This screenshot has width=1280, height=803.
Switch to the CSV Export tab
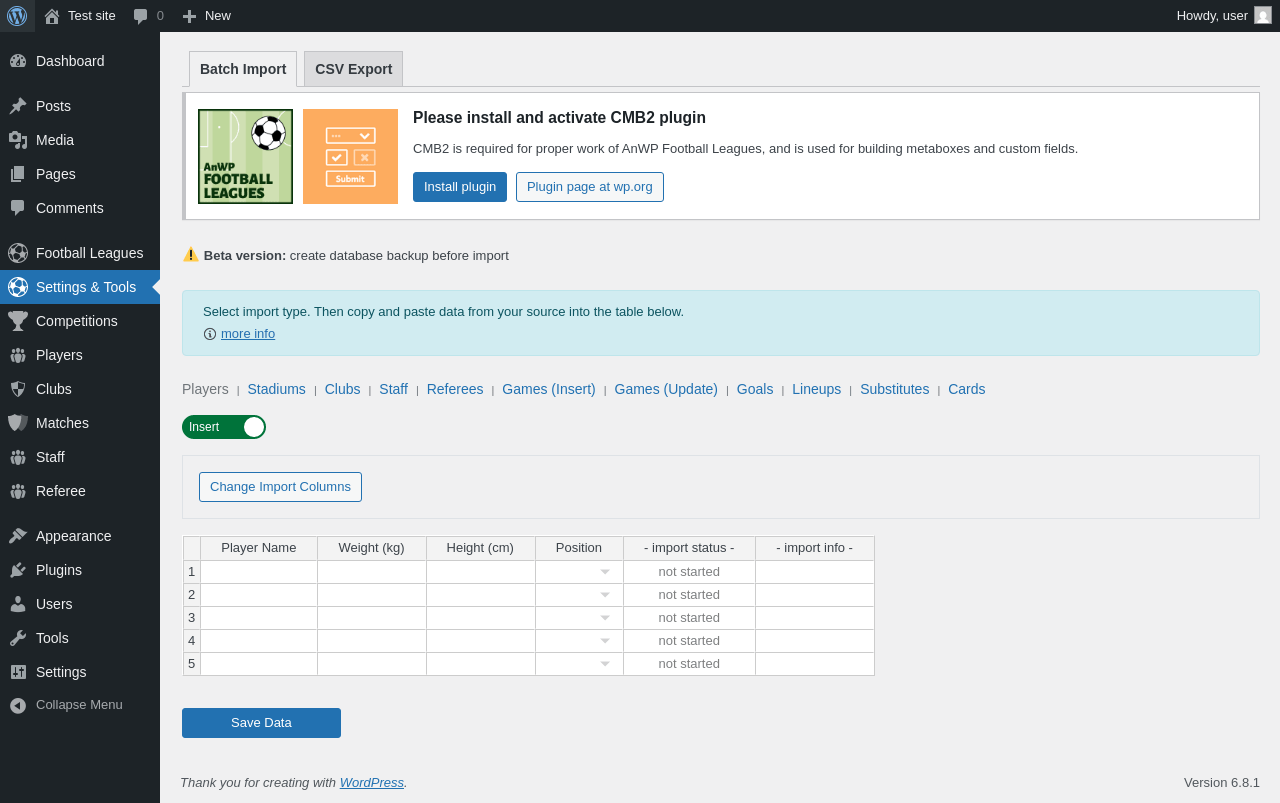[x=353, y=69]
